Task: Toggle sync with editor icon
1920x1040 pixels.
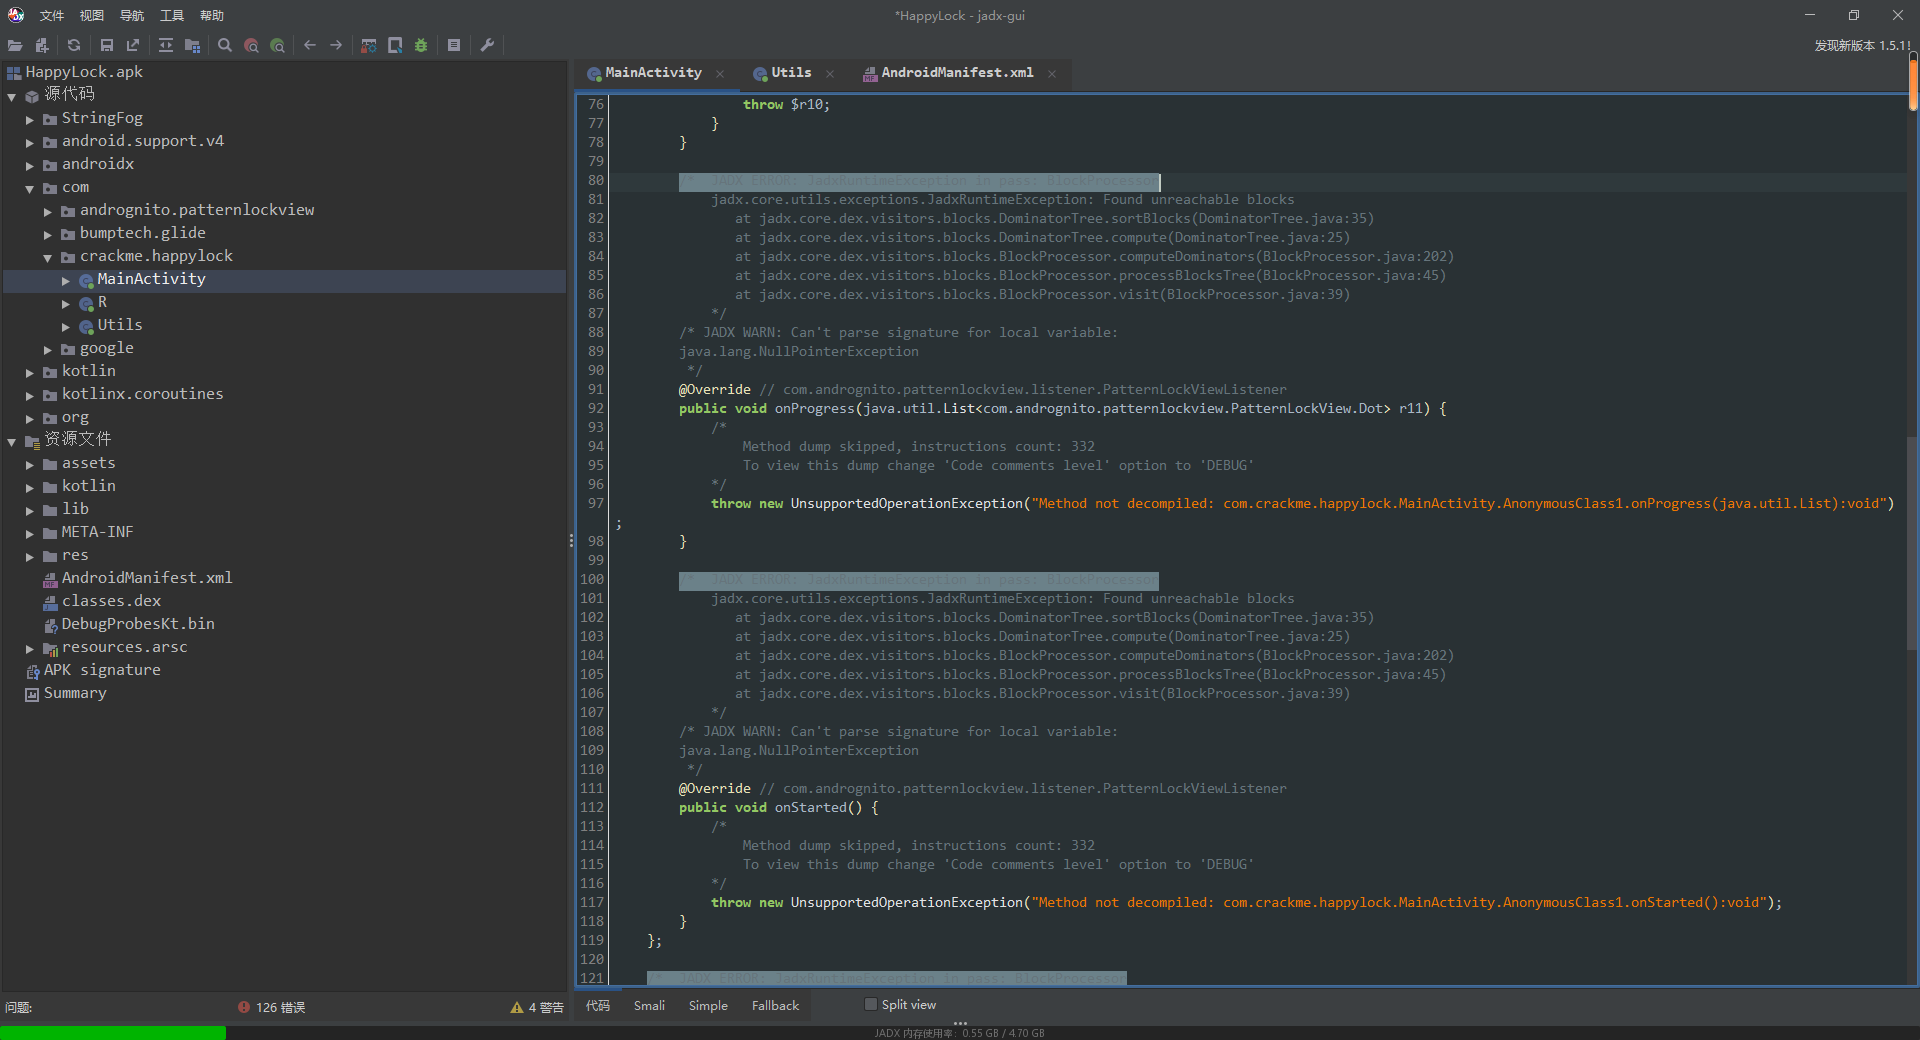Action: pyautogui.click(x=166, y=45)
